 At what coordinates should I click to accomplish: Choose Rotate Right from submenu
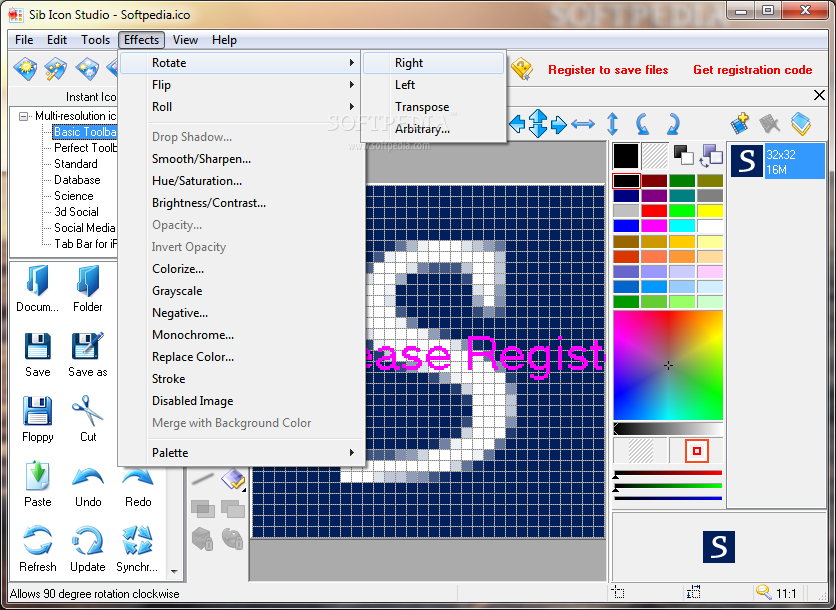click(x=433, y=63)
